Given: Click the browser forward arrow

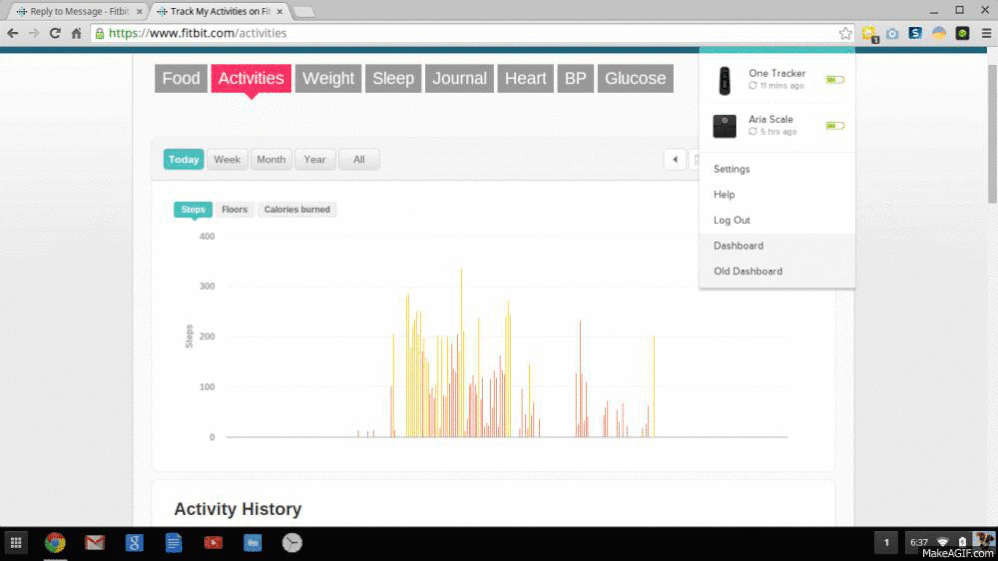Looking at the screenshot, I should point(34,33).
